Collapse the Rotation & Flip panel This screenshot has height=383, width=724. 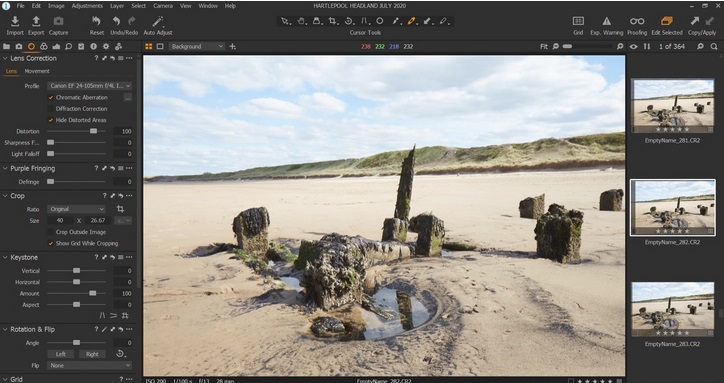[6, 329]
